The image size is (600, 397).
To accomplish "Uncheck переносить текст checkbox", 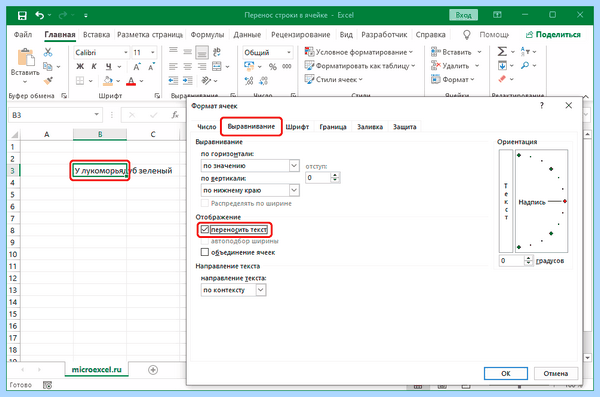I will point(205,229).
